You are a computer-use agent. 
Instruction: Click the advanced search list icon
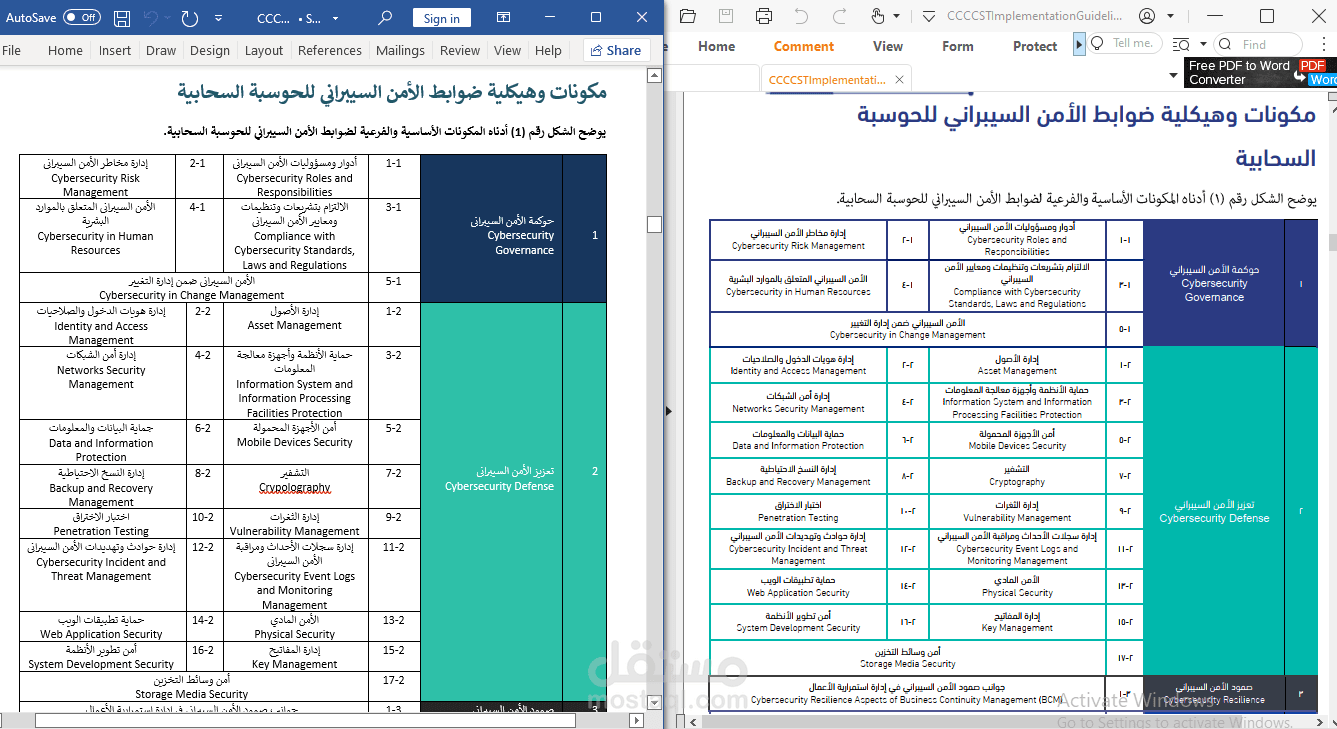(x=1180, y=44)
